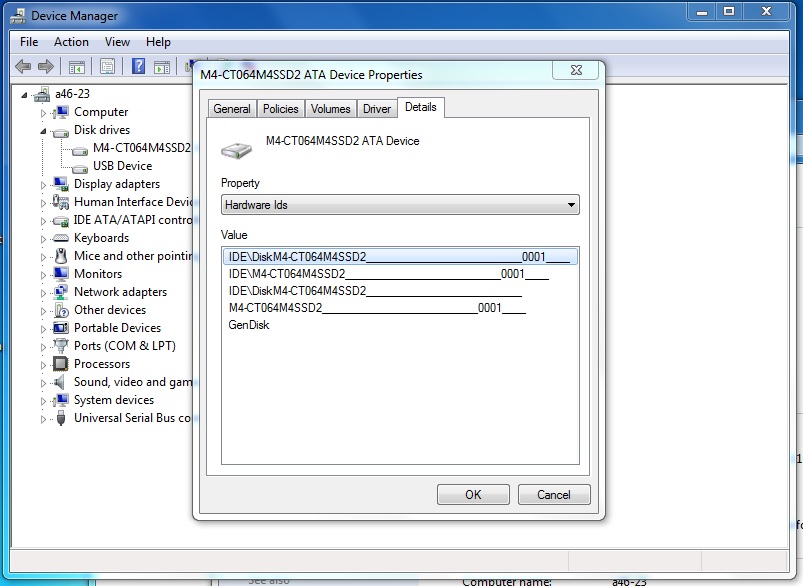
Task: Click the Monitors category icon
Action: [61, 274]
